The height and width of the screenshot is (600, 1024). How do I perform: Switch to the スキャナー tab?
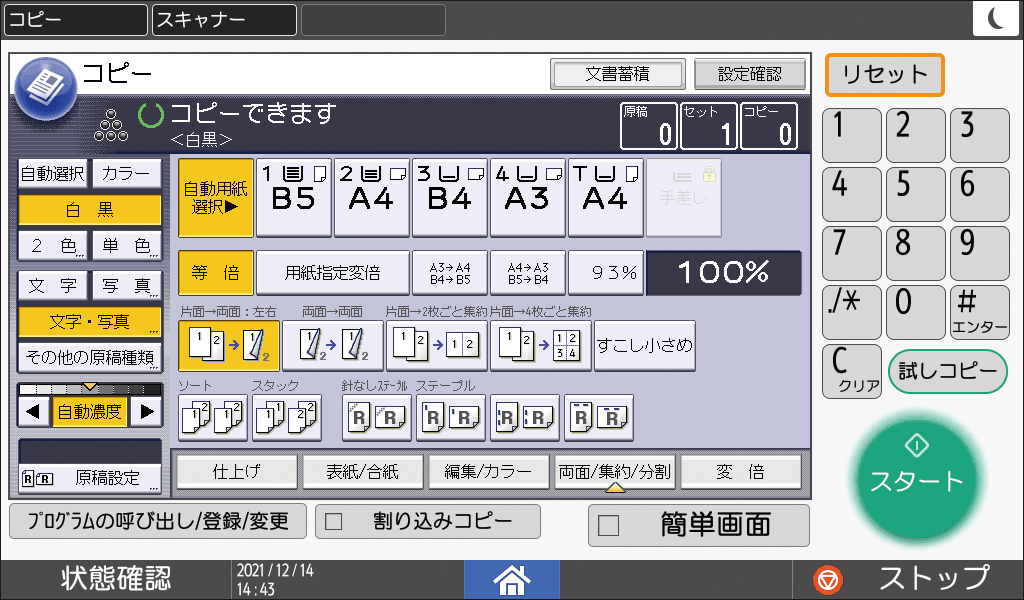[222, 19]
